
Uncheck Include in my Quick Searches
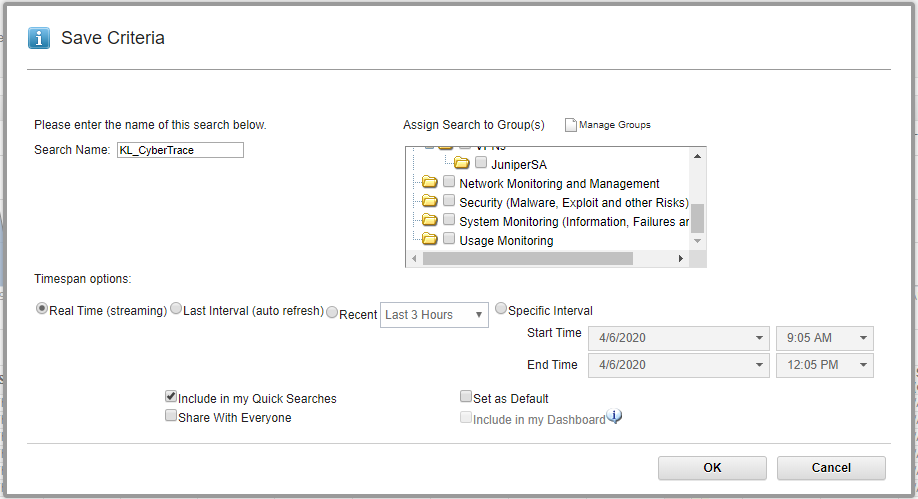[x=171, y=397]
